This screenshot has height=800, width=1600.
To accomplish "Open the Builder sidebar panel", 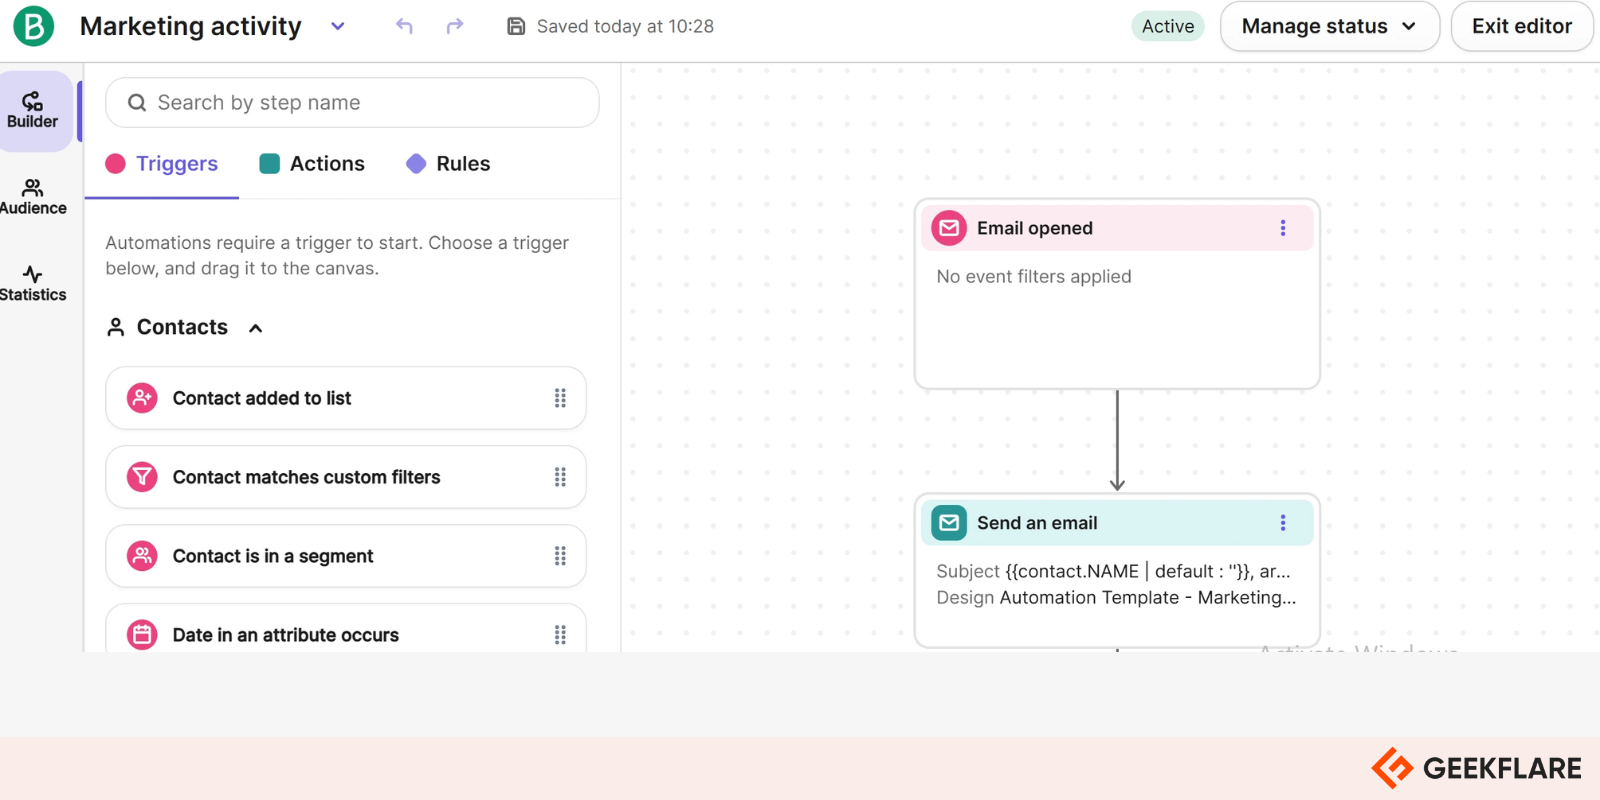I will [x=36, y=111].
